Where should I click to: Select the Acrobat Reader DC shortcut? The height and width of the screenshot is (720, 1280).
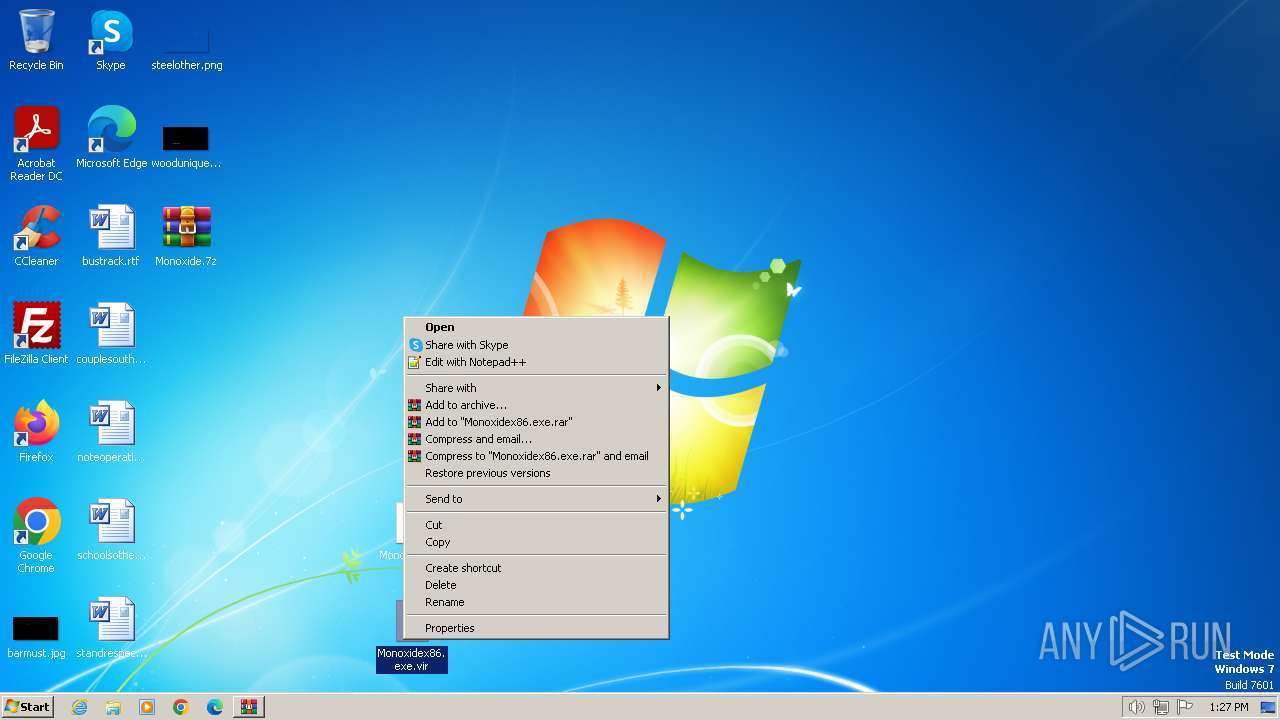pyautogui.click(x=36, y=144)
